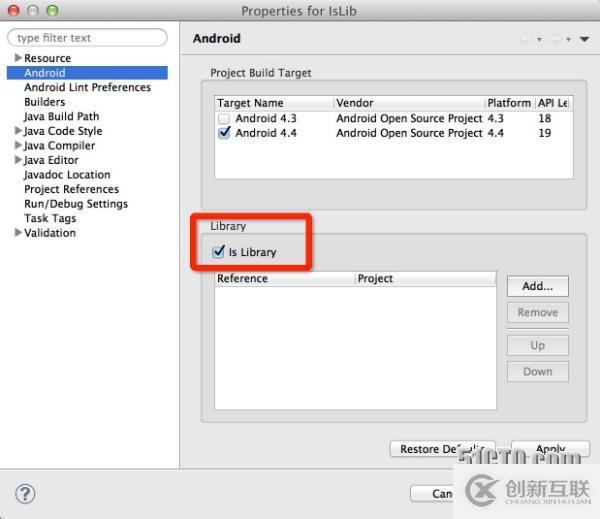Select the Android 4.3 row name
600x519 pixels.
click(266, 119)
